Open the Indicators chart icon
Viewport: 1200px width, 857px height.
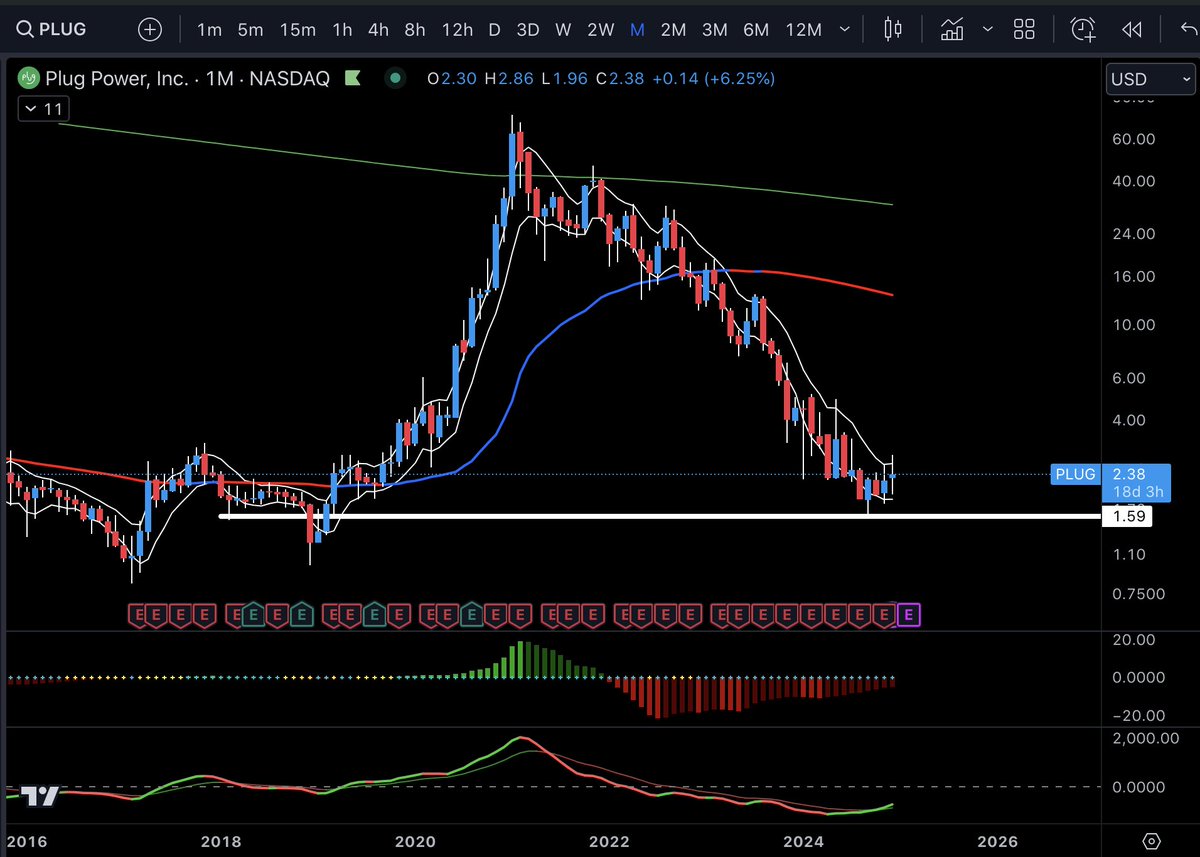[951, 29]
